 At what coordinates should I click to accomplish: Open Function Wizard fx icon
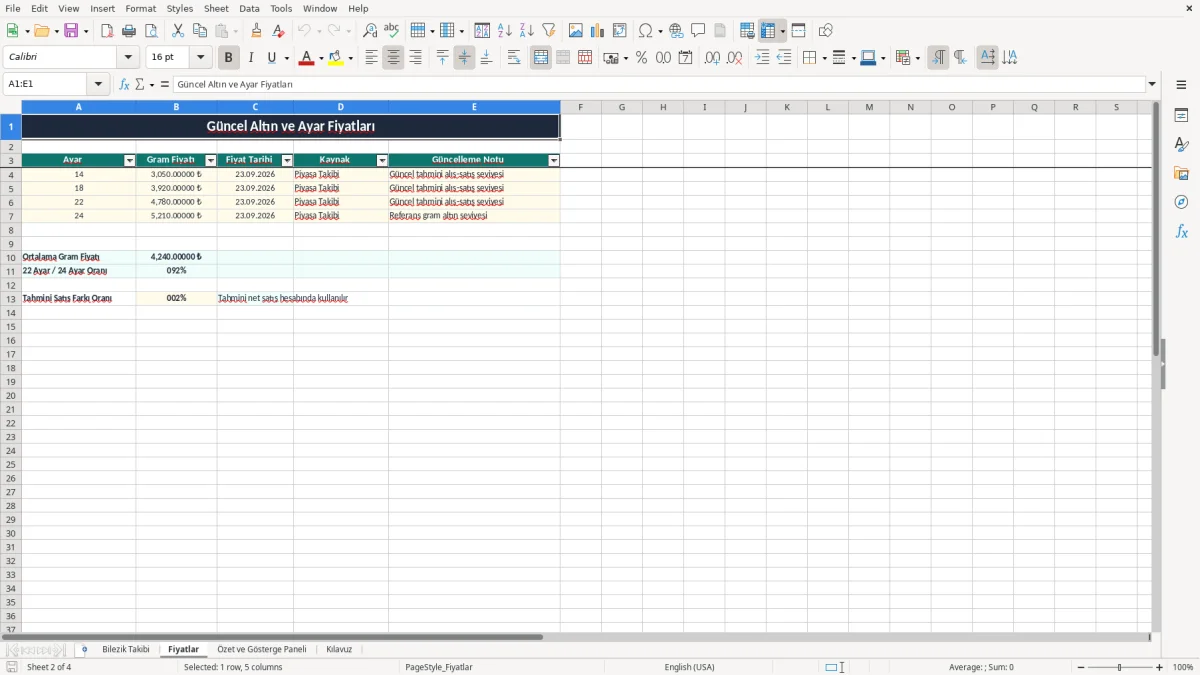[x=124, y=84]
